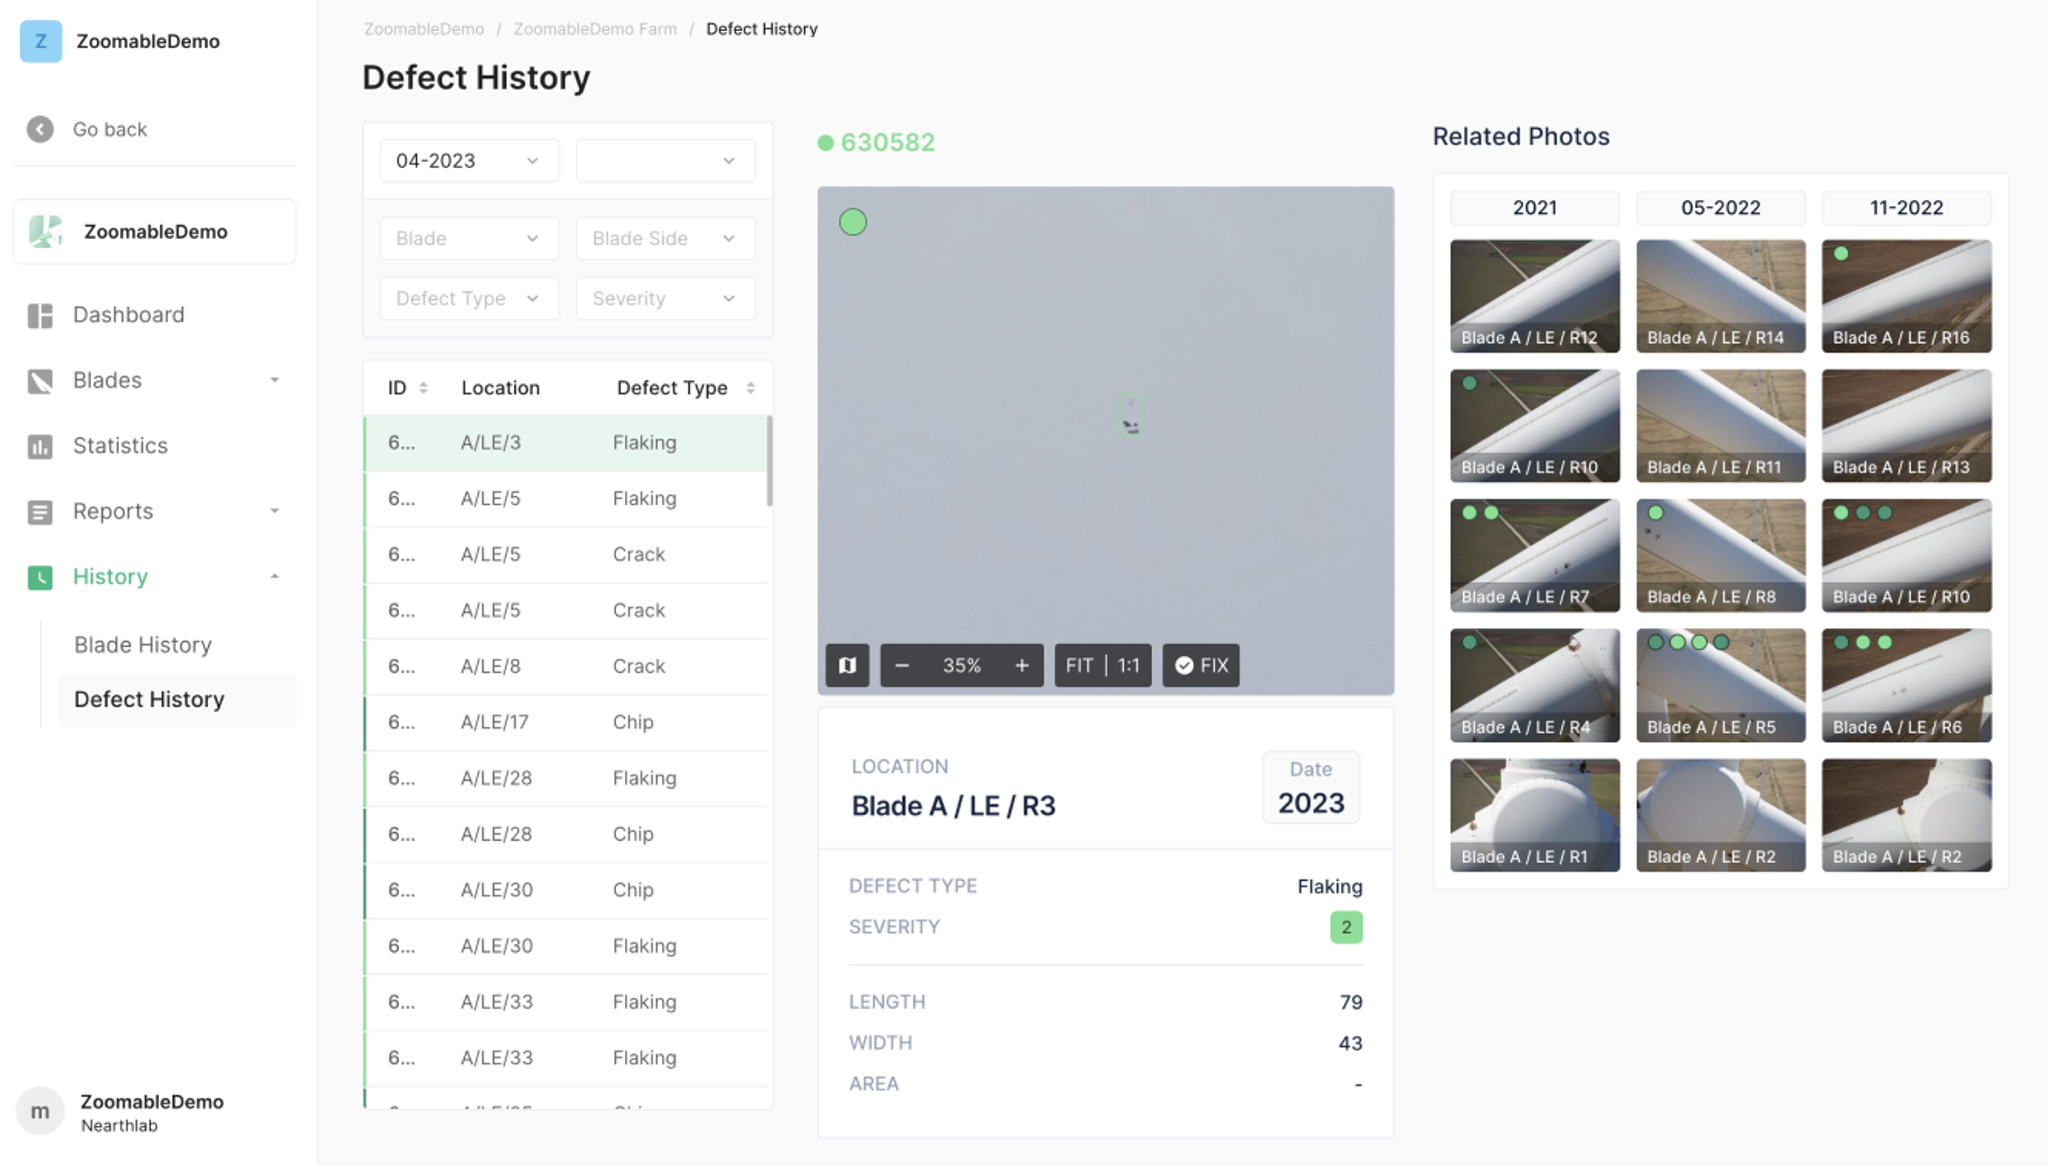
Task: Open Dashboard from sidebar icon
Action: (x=40, y=315)
